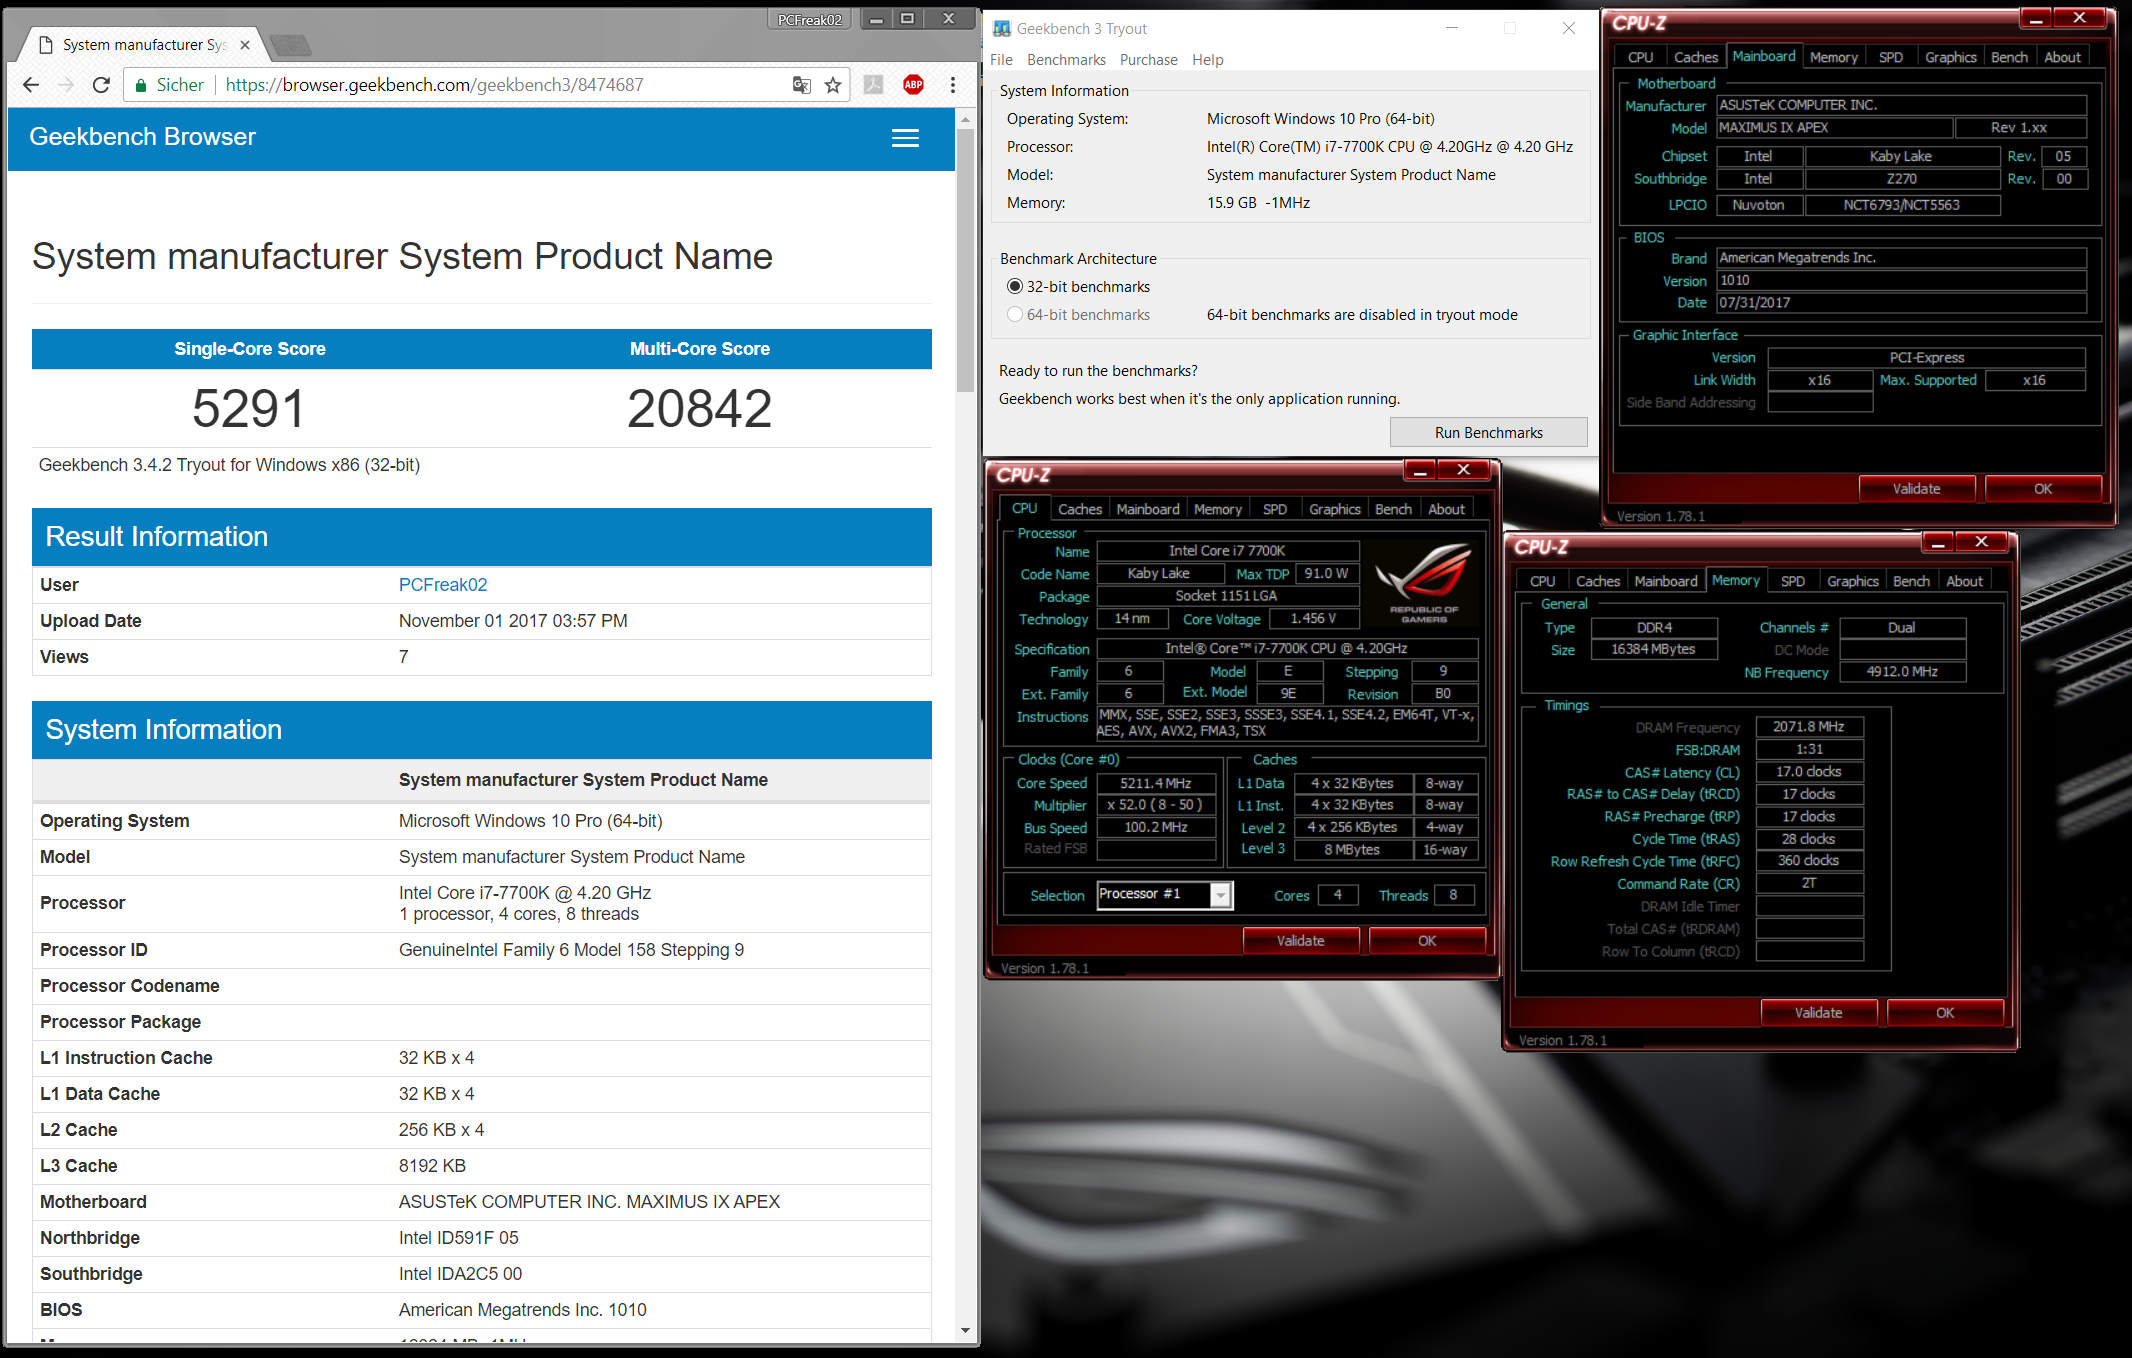This screenshot has width=2132, height=1358.
Task: Click the Core Voltage value 1.456 V
Action: 1314,618
